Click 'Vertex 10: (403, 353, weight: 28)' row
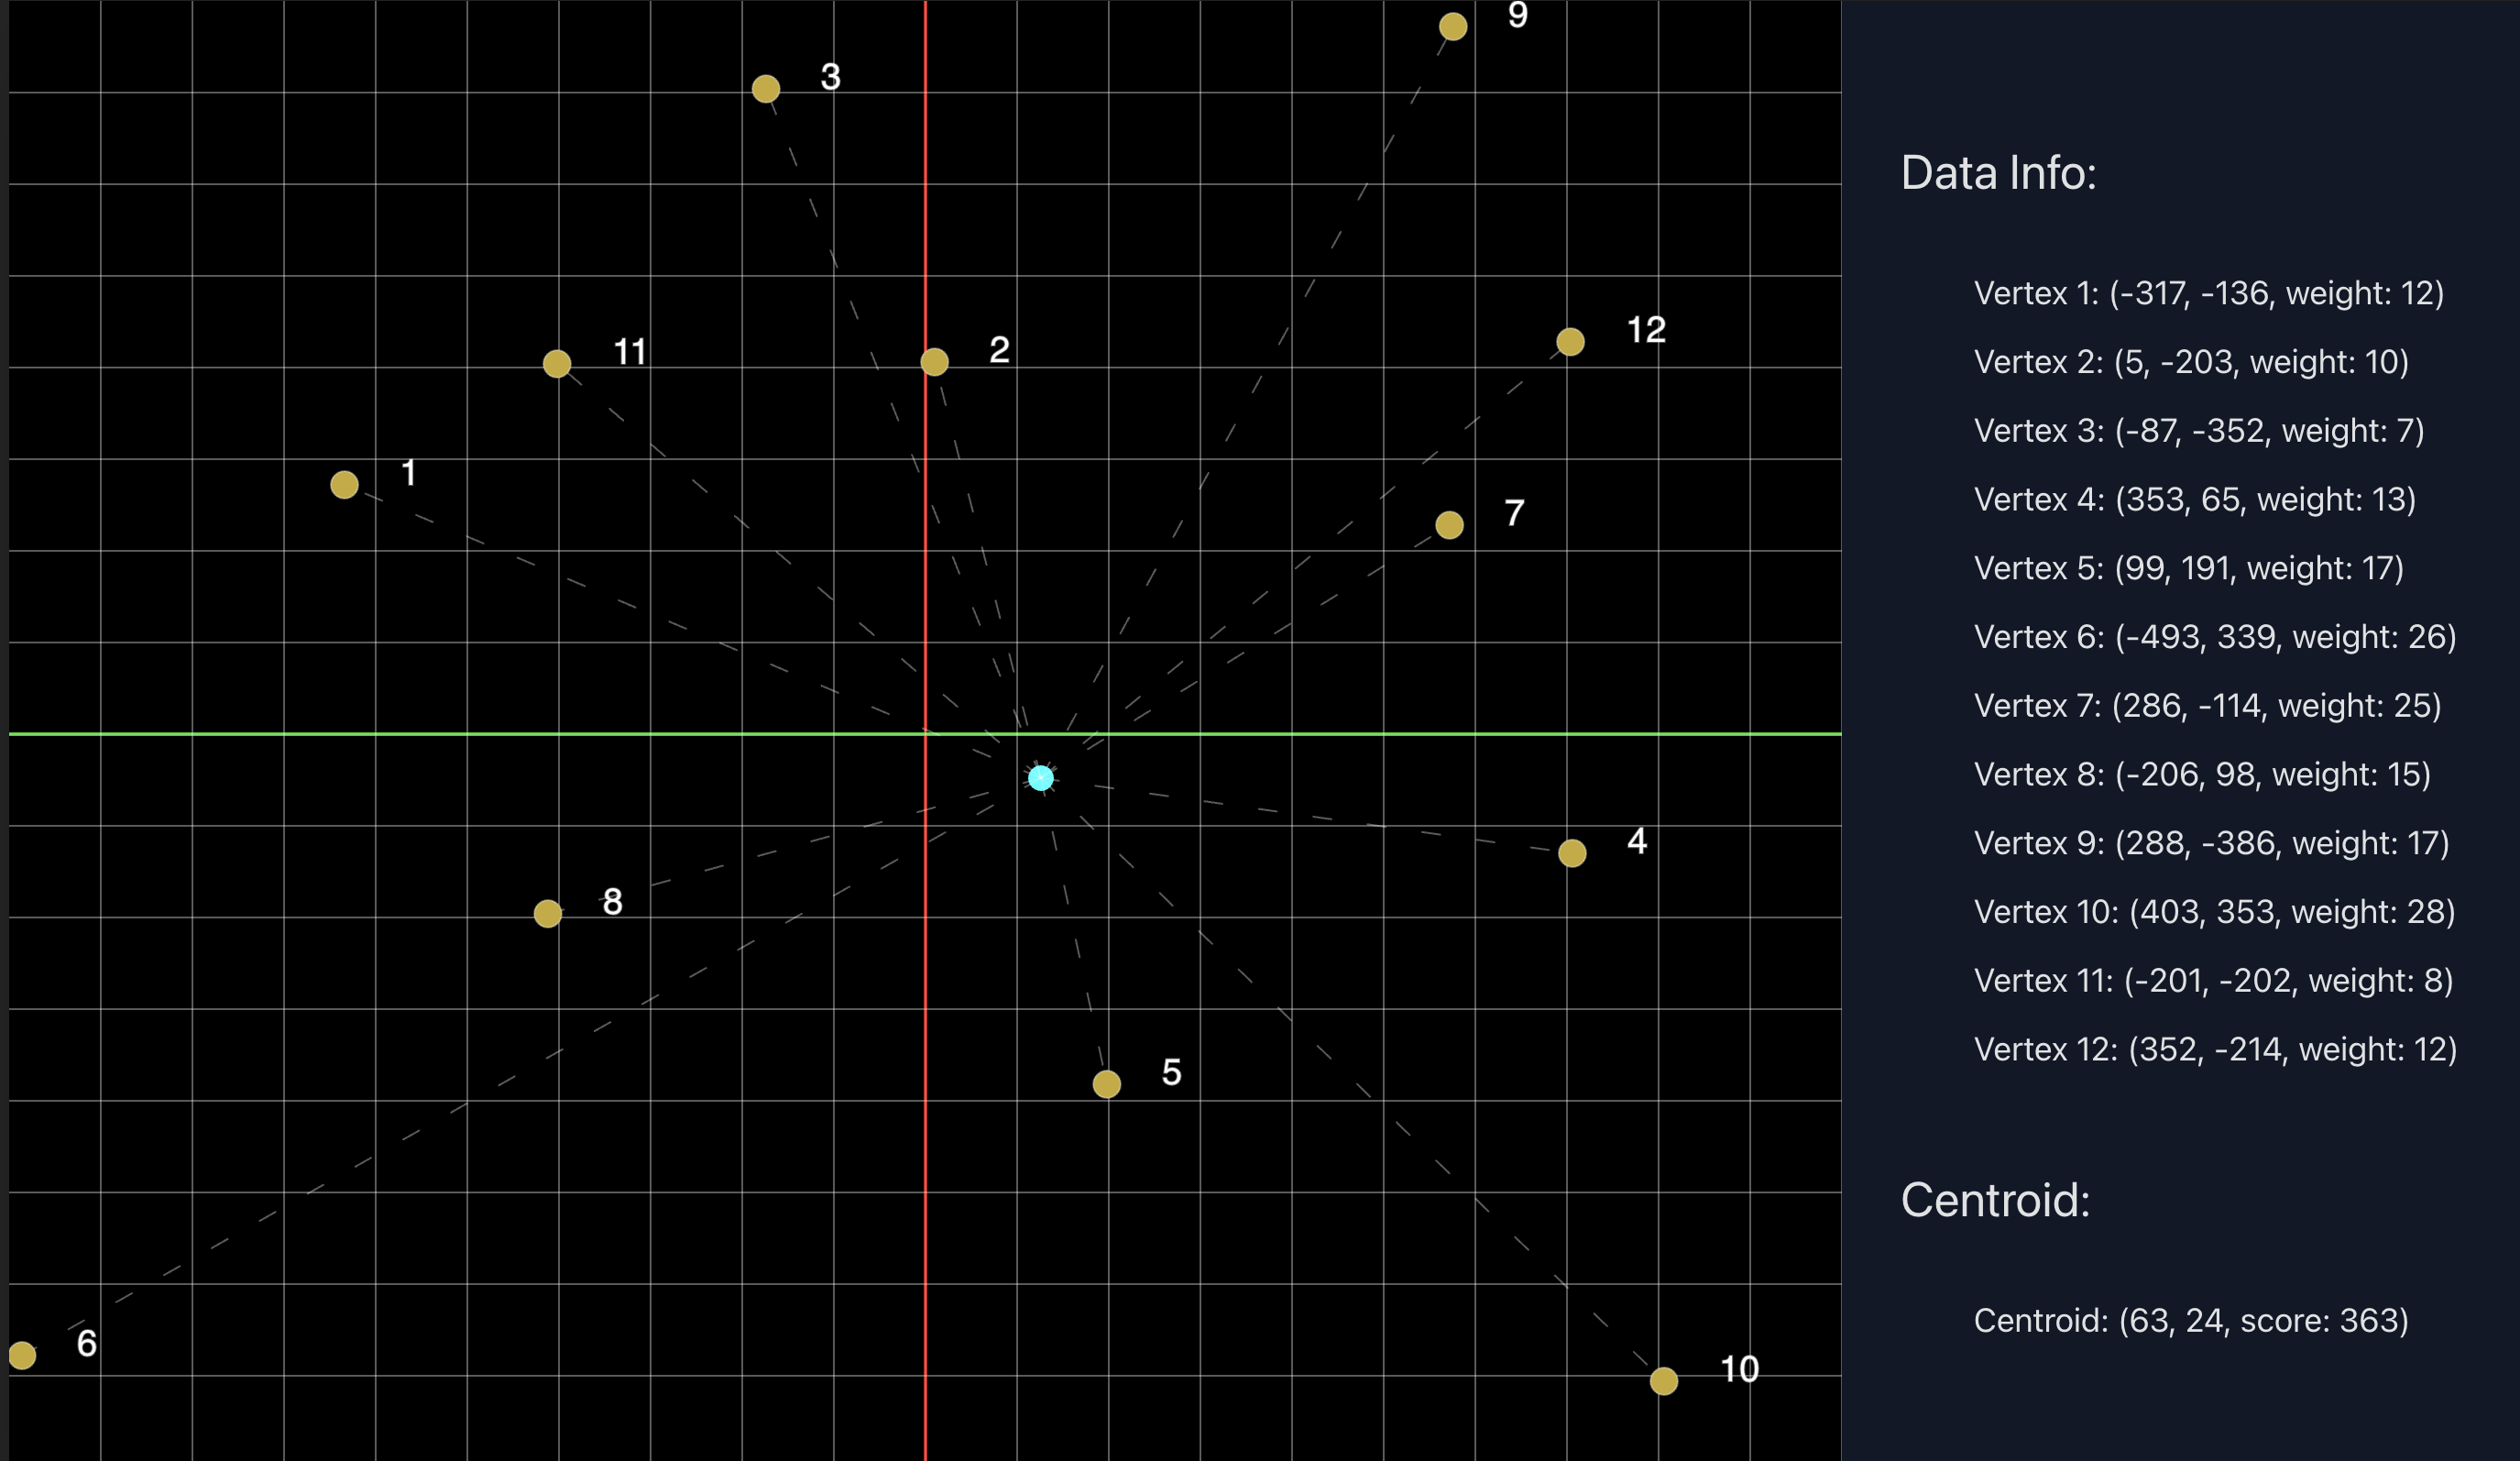The height and width of the screenshot is (1461, 2520). pos(2214,912)
